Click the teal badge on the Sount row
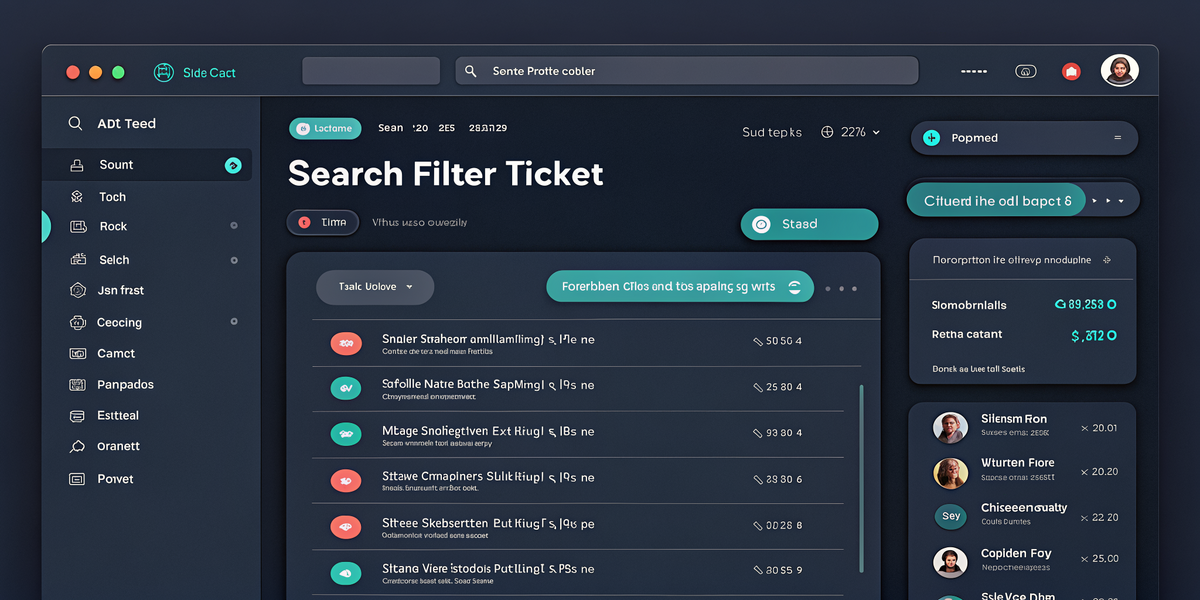 coord(233,165)
